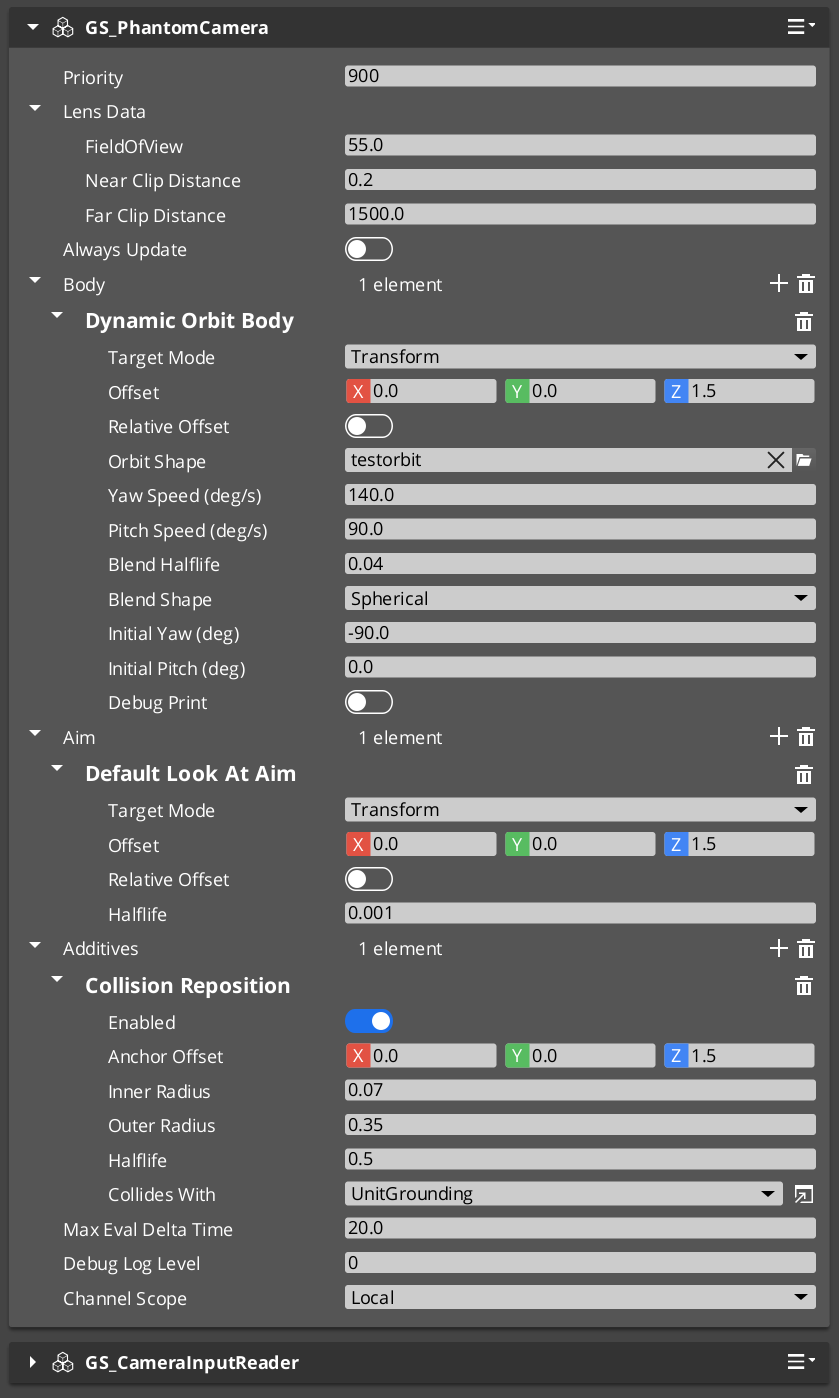The height and width of the screenshot is (1398, 839).
Task: Remove the Dynamic Orbit Body element
Action: pyautogui.click(x=803, y=321)
